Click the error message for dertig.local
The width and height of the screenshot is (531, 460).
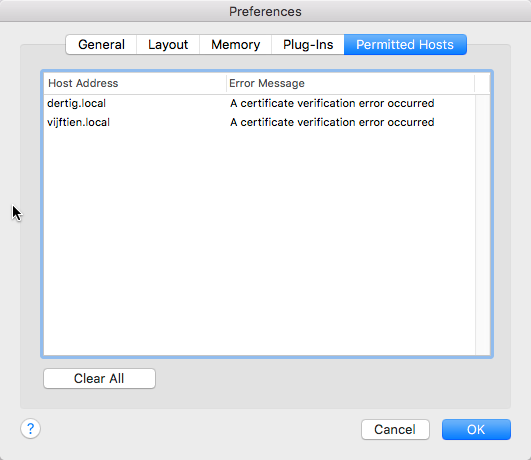click(332, 103)
